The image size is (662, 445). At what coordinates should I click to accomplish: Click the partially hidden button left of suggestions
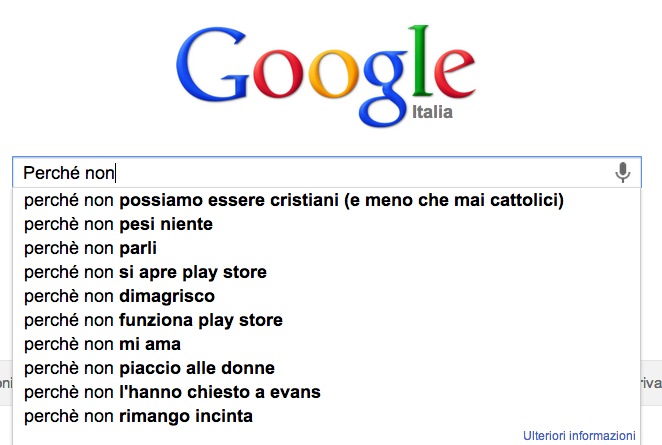pyautogui.click(x=5, y=383)
